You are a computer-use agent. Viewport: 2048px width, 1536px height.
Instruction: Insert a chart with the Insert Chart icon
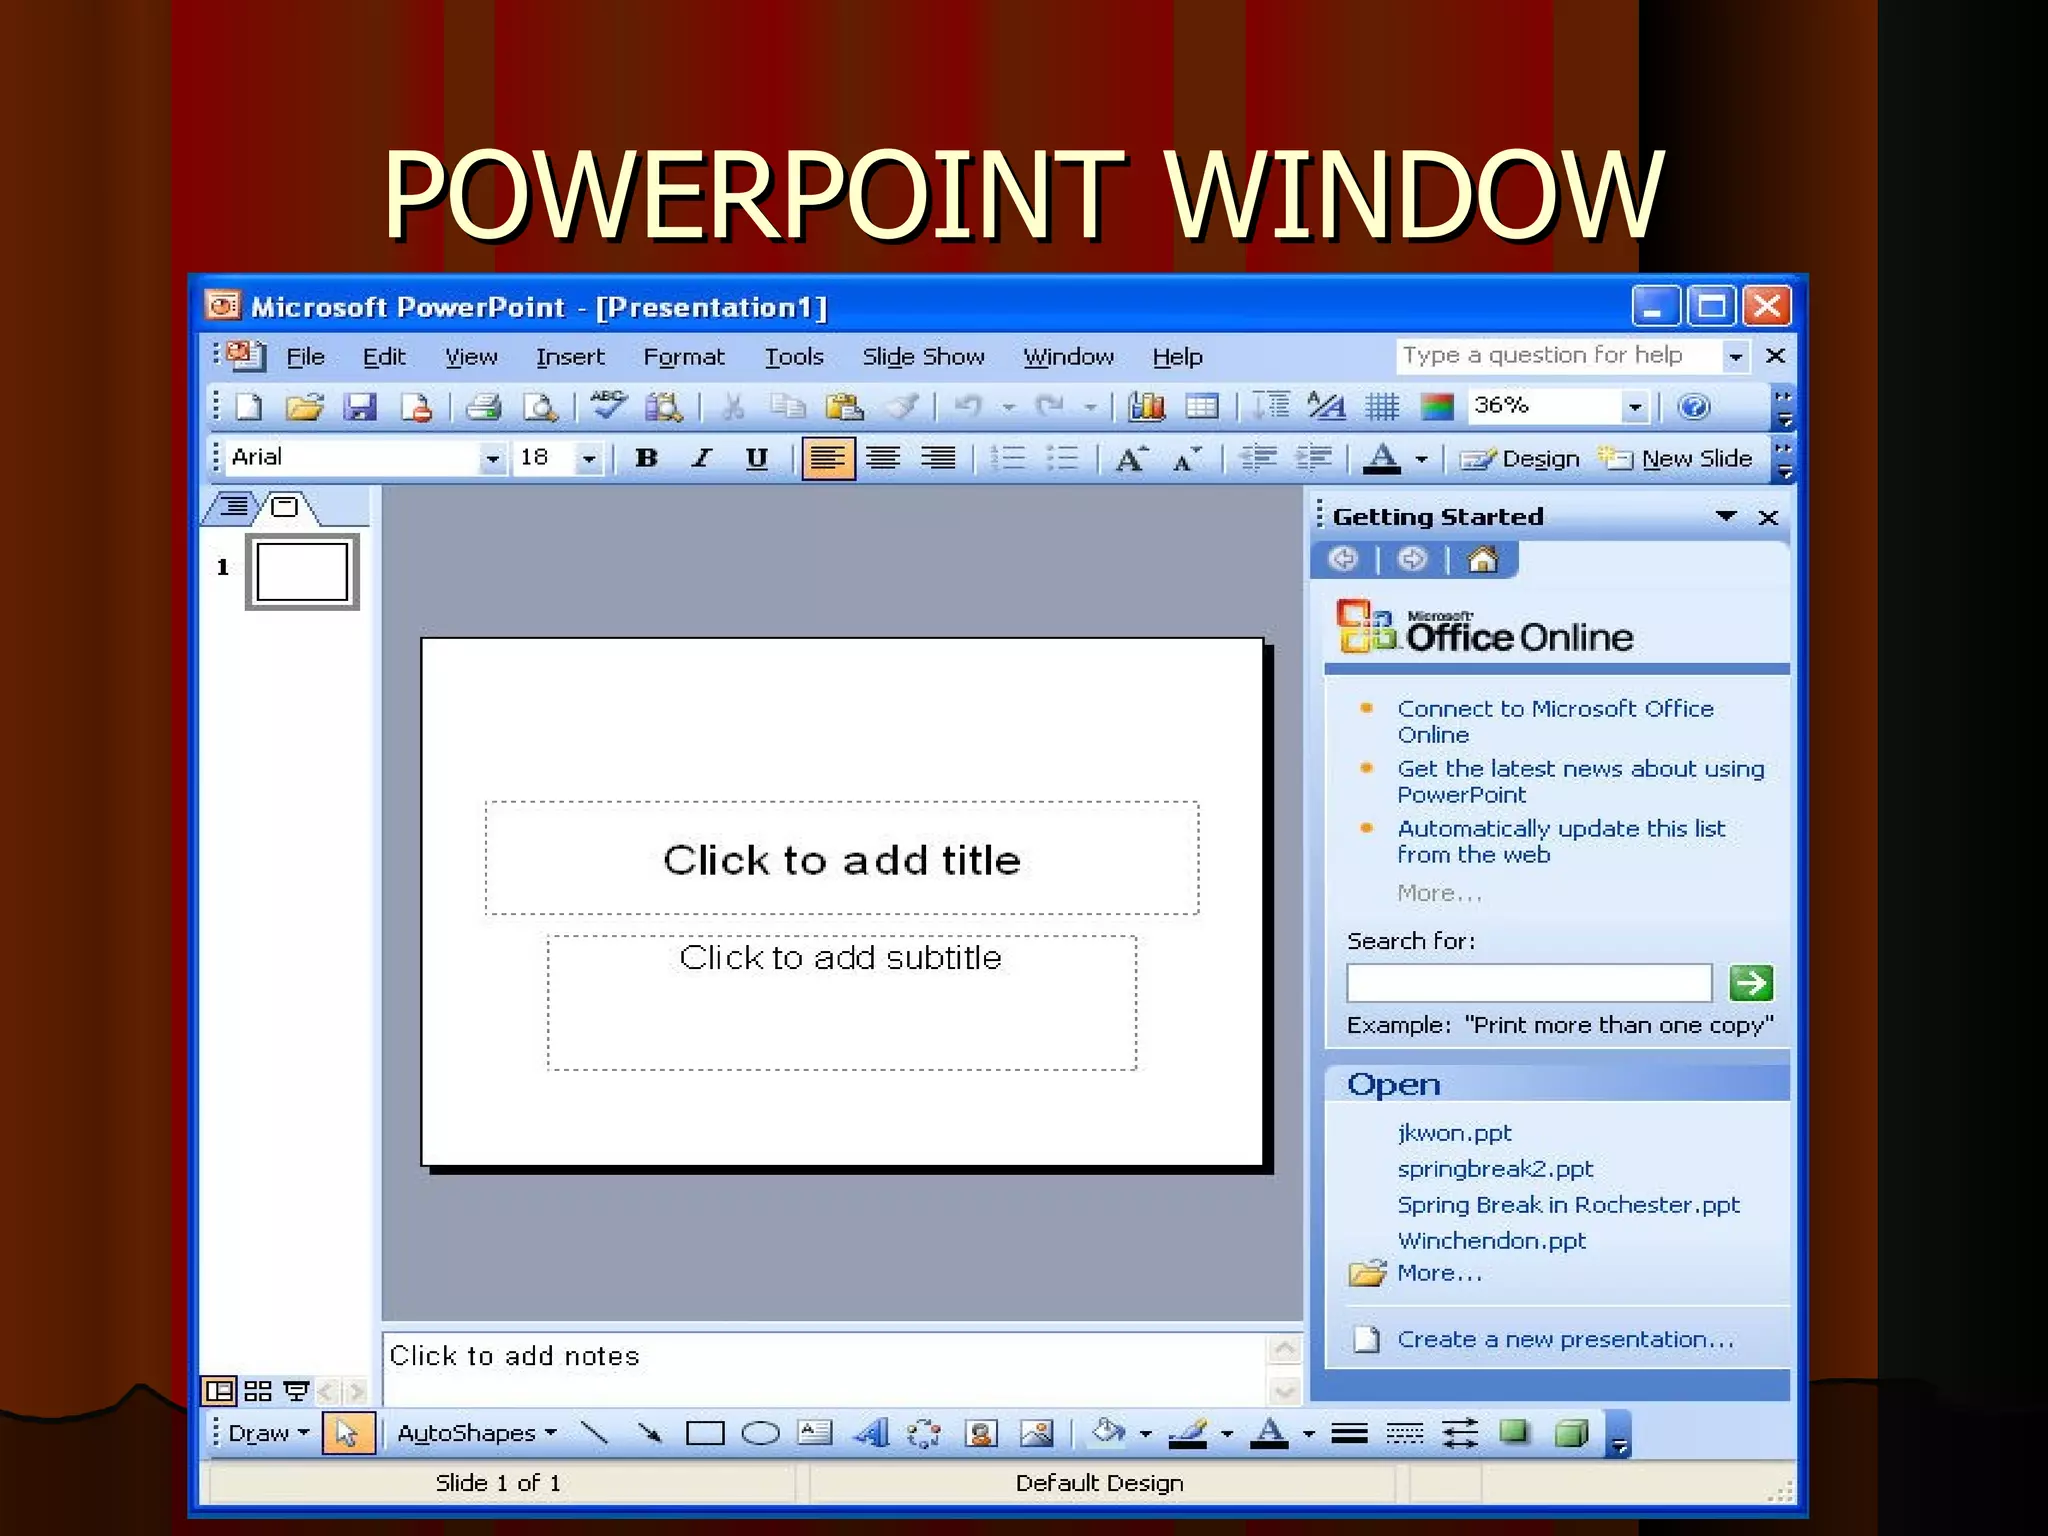coord(1147,407)
